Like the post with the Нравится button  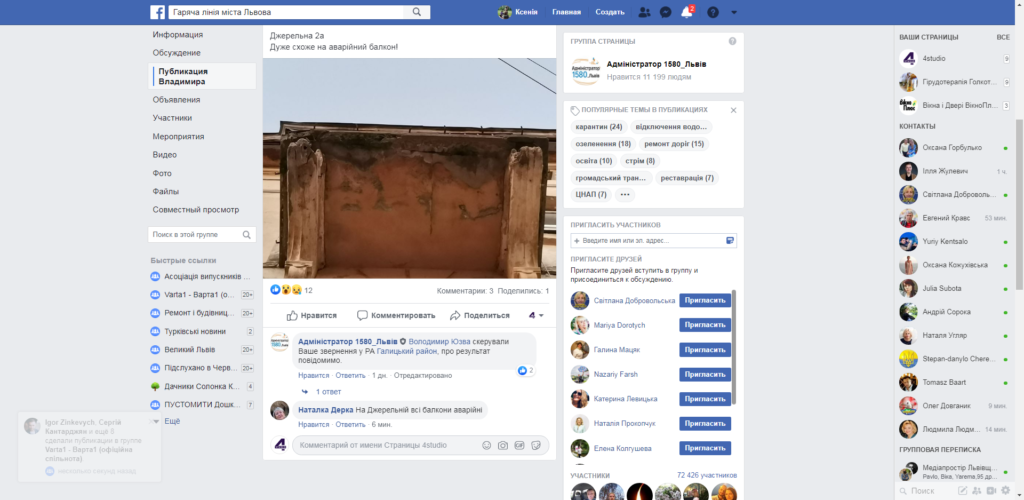312,315
